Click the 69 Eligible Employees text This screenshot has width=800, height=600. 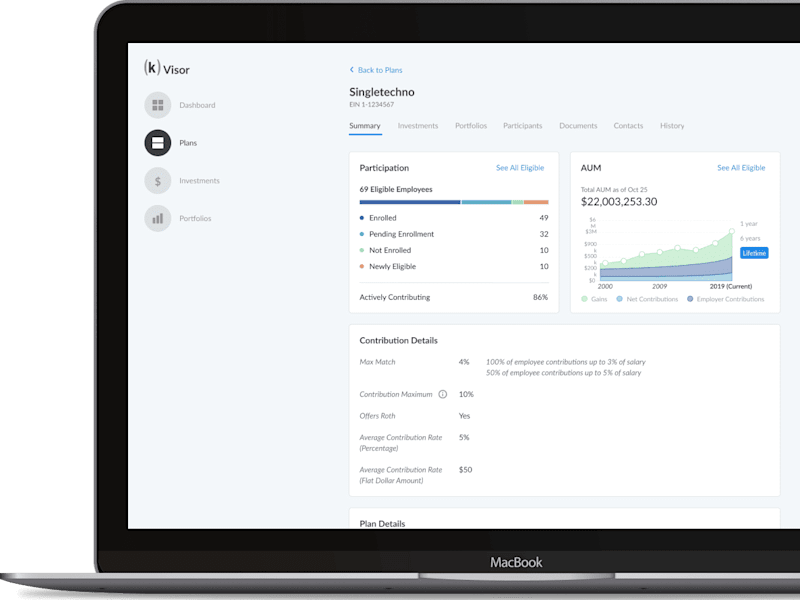pyautogui.click(x=395, y=189)
